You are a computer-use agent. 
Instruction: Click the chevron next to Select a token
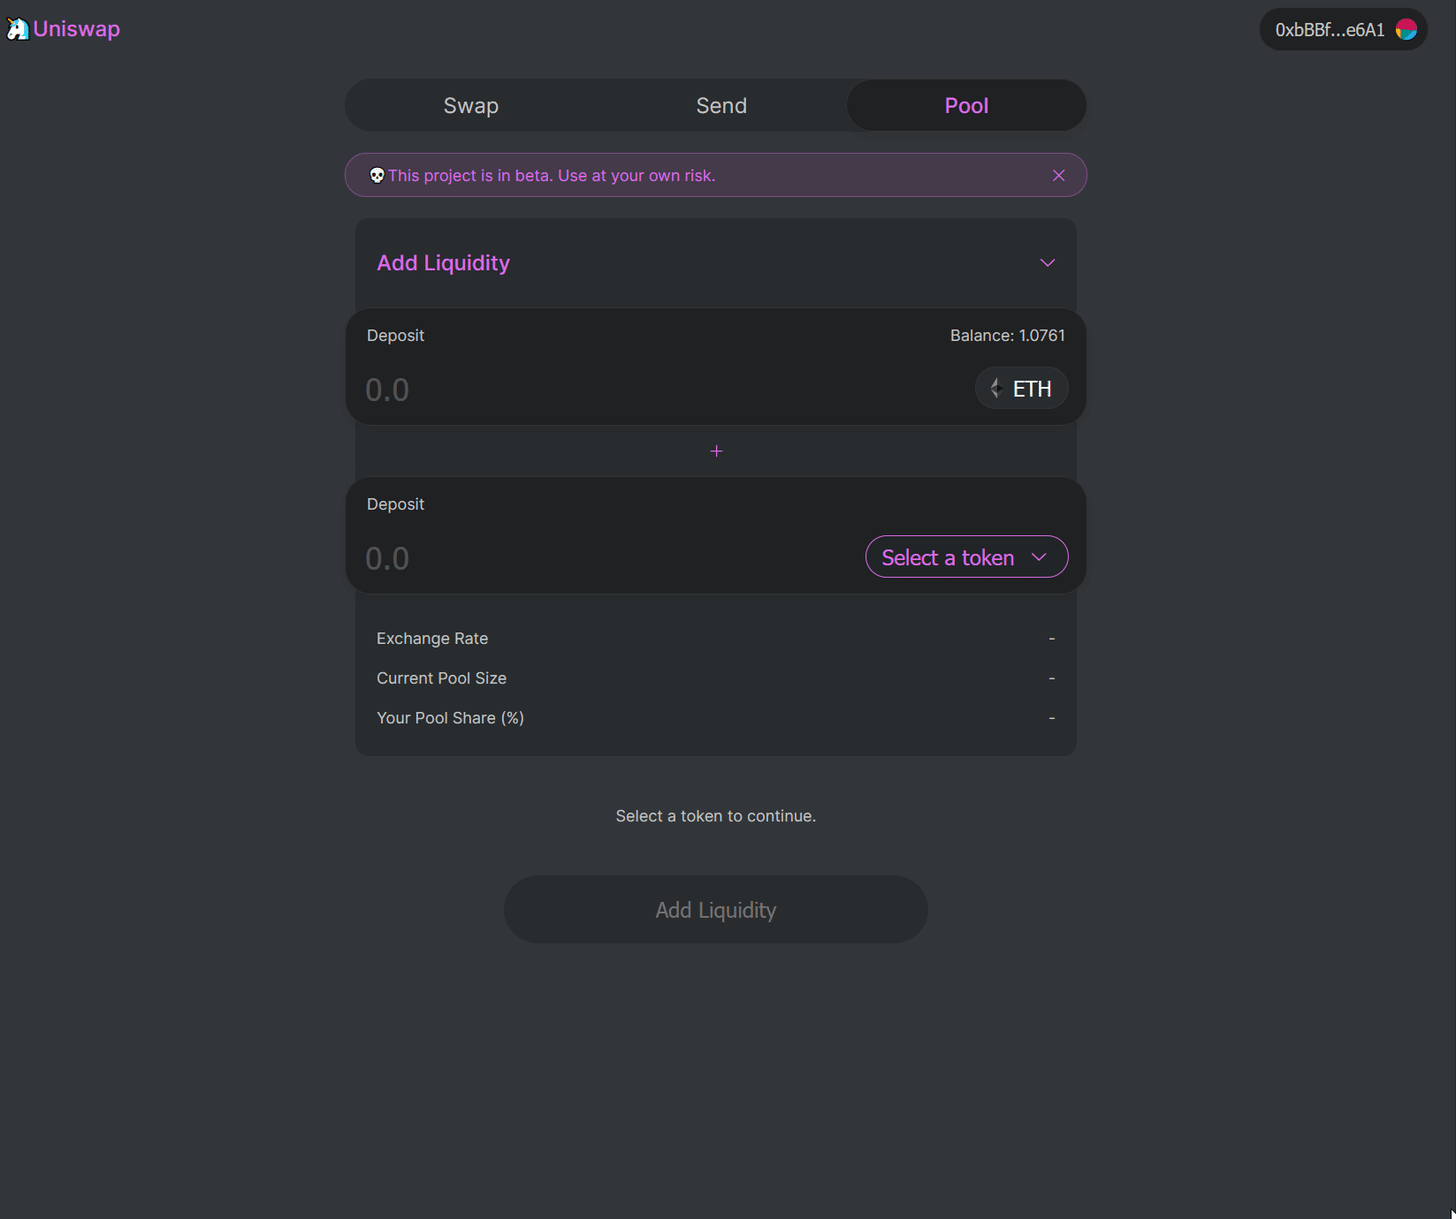pyautogui.click(x=1038, y=557)
